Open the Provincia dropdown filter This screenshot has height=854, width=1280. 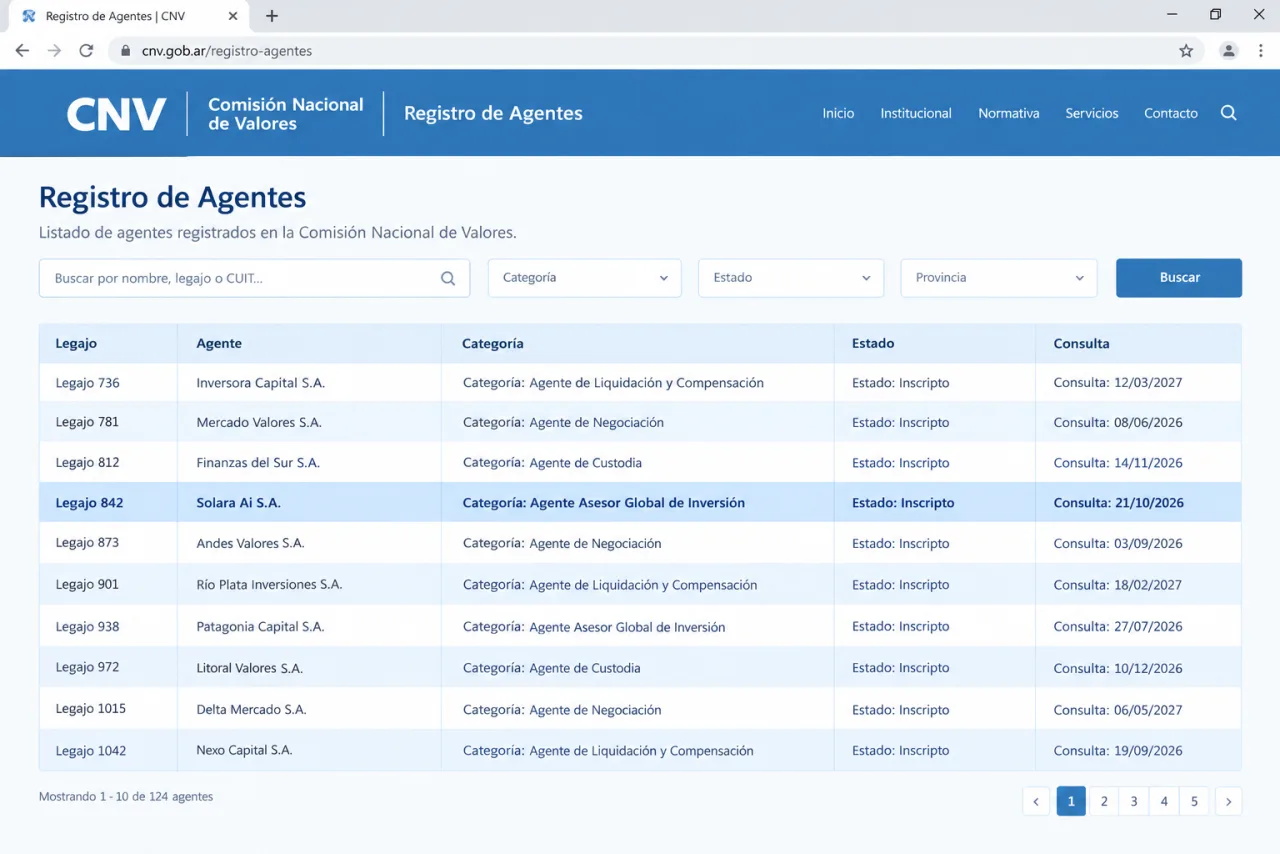(999, 278)
